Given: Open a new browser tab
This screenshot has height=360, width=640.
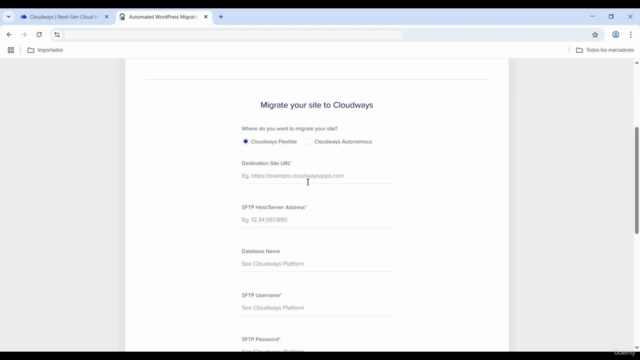Looking at the screenshot, I should coord(221,17).
